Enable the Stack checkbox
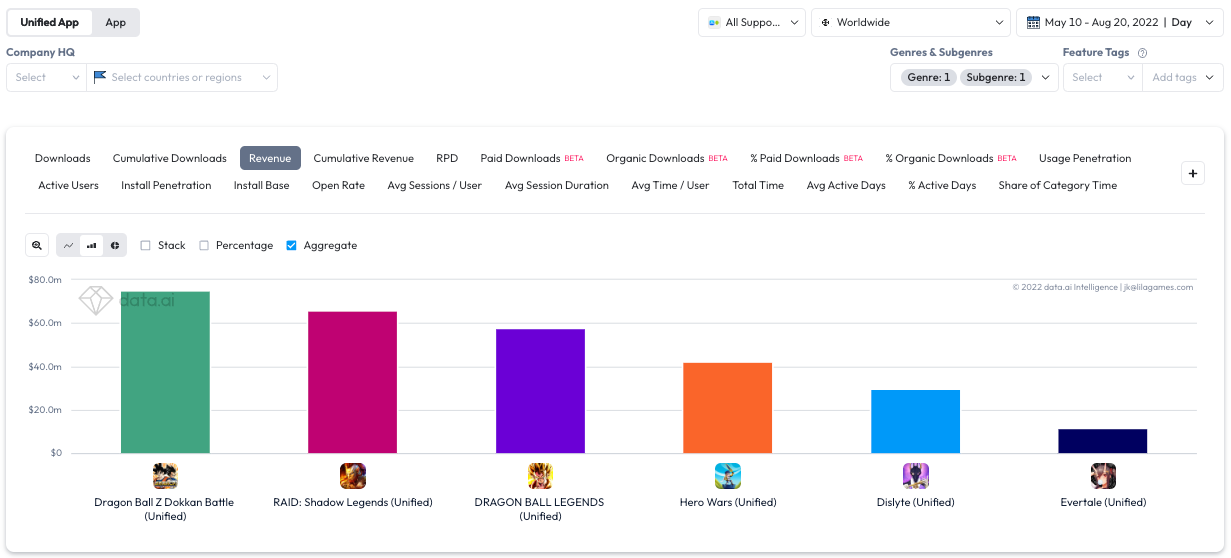 pyautogui.click(x=146, y=245)
